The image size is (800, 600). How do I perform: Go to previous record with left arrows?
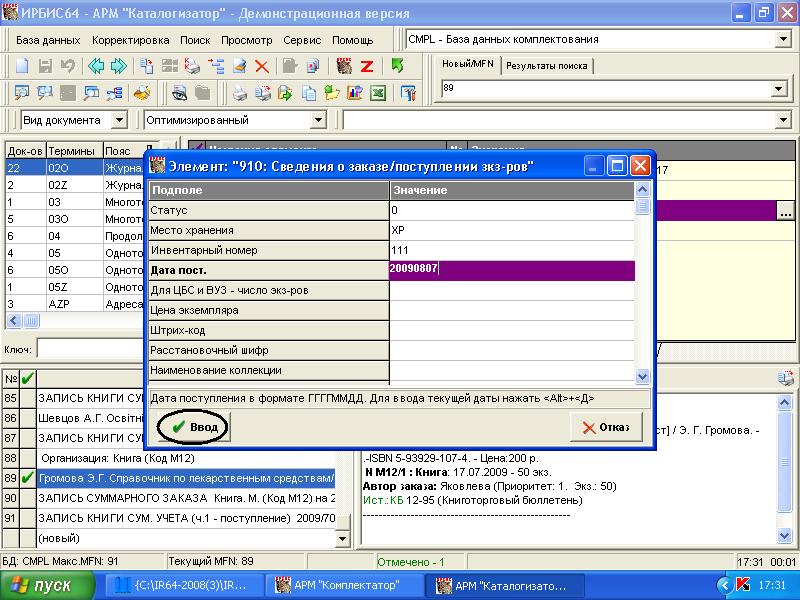(97, 67)
